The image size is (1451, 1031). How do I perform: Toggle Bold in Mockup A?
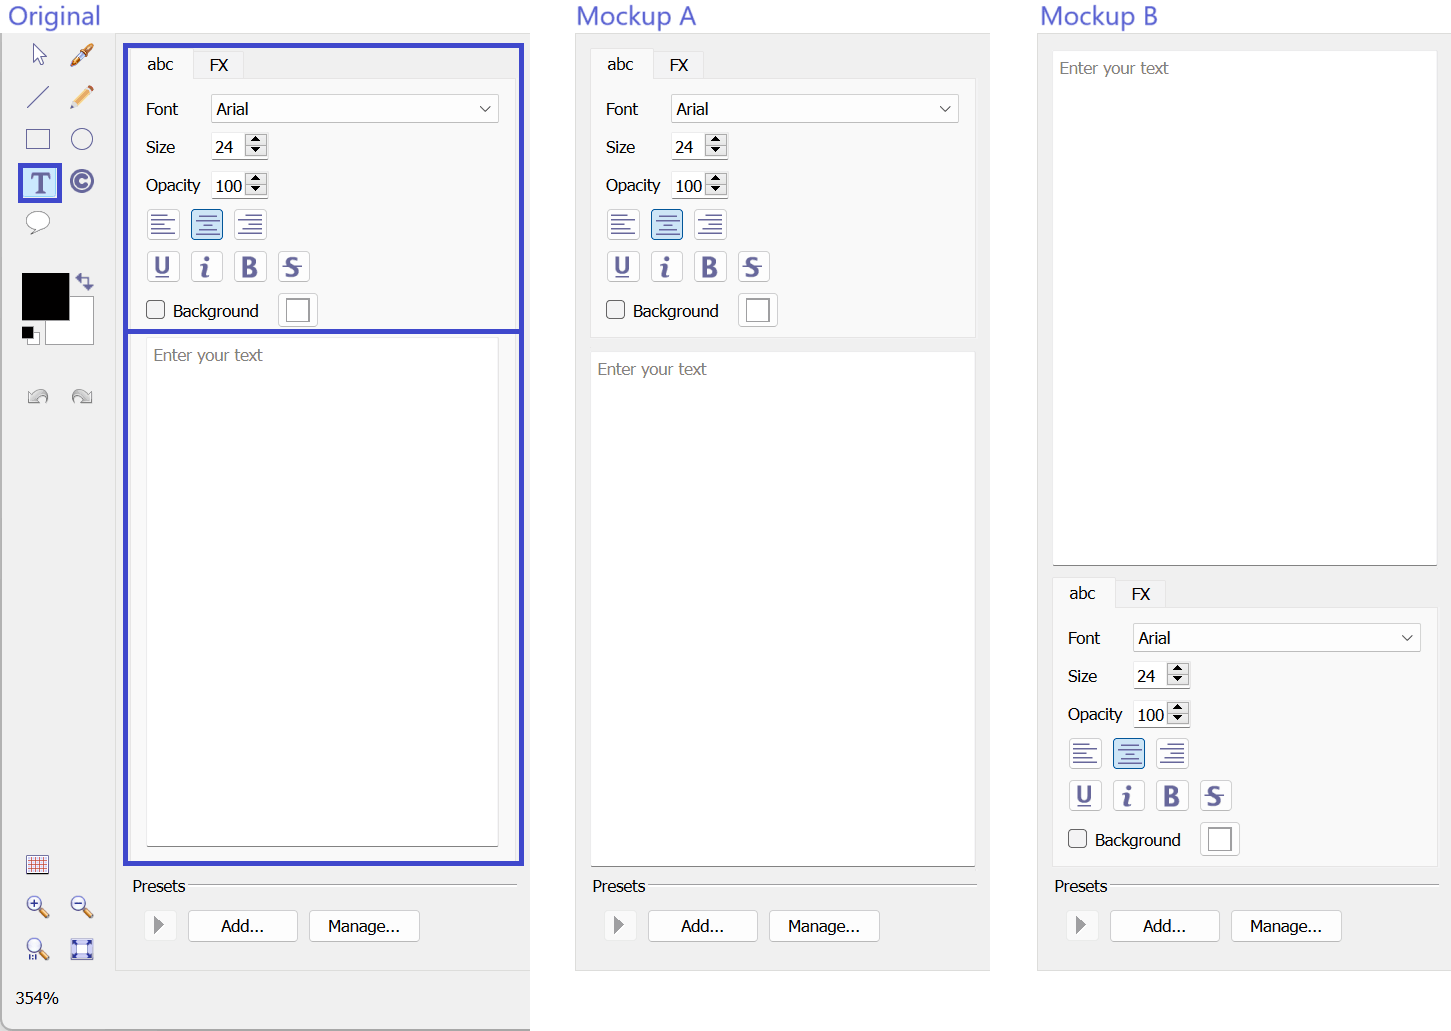point(710,267)
